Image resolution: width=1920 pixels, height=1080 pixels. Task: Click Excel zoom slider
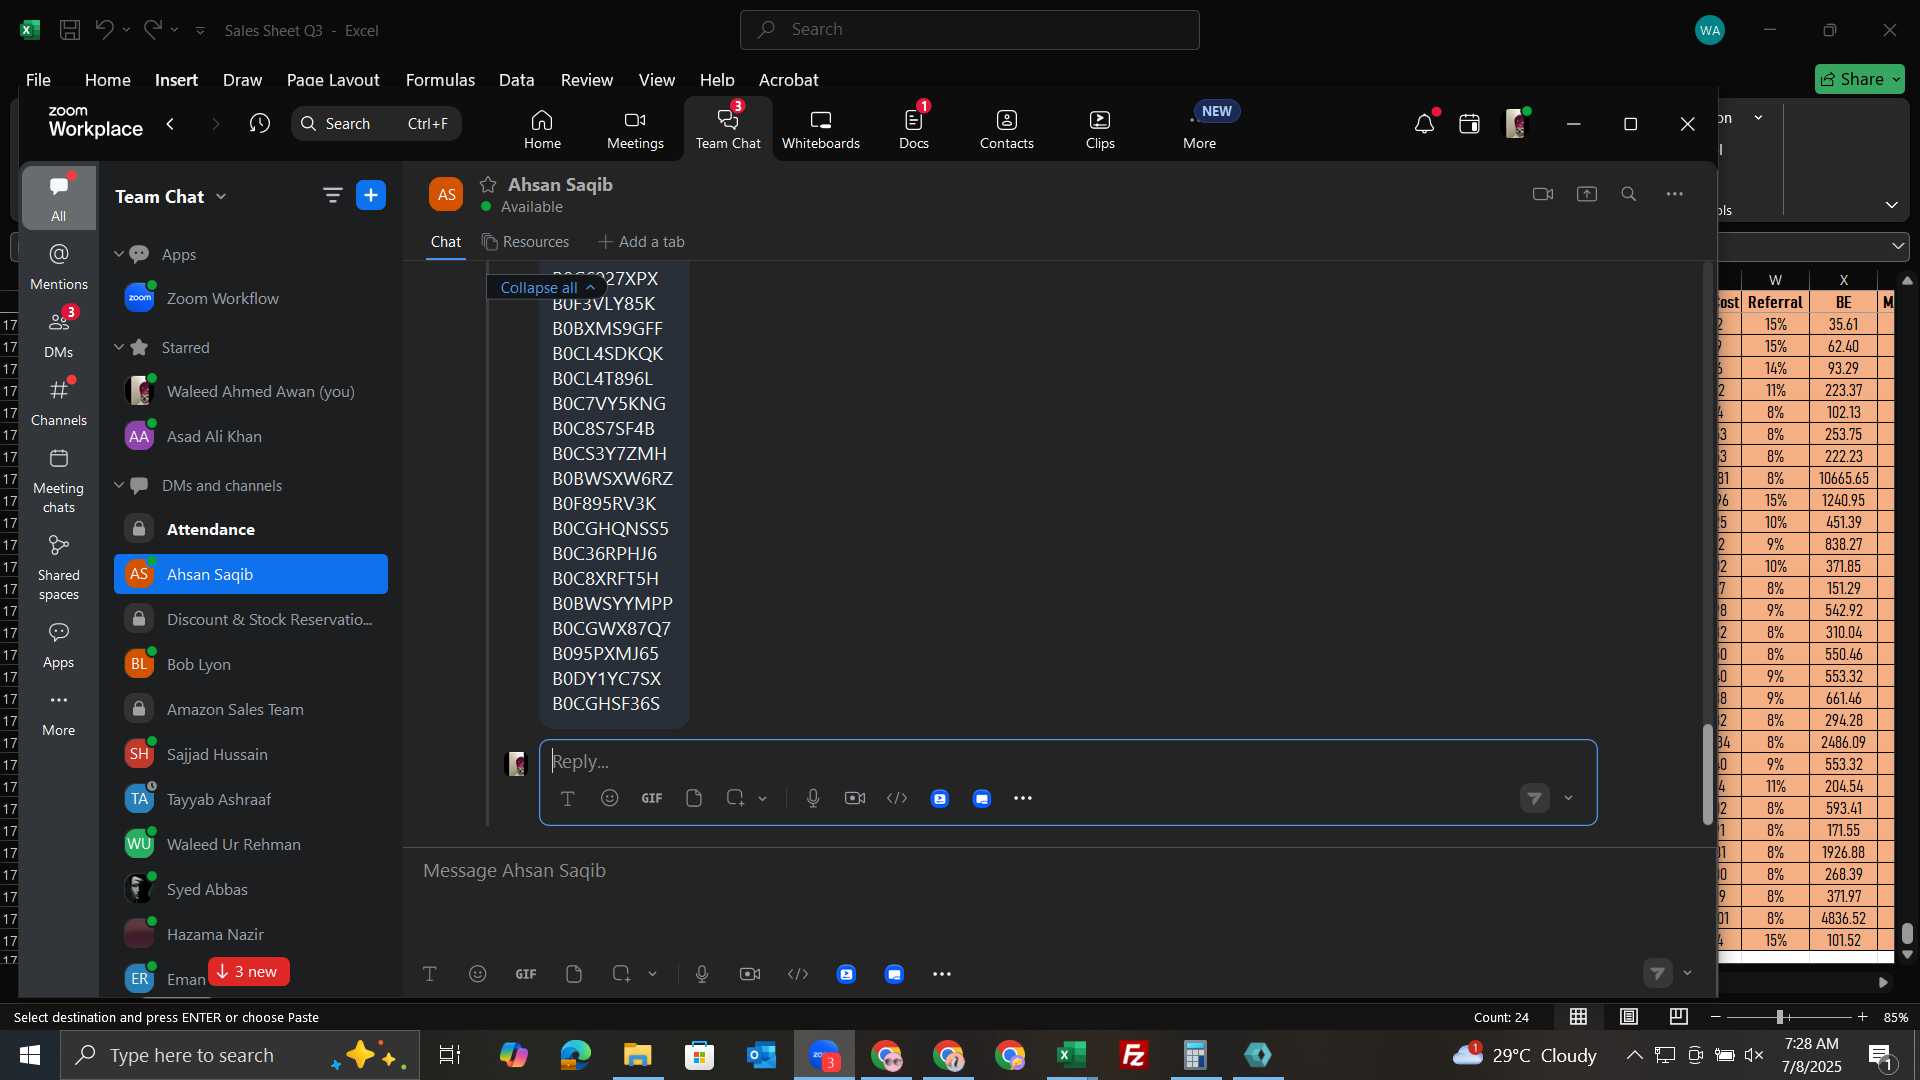[1780, 1017]
